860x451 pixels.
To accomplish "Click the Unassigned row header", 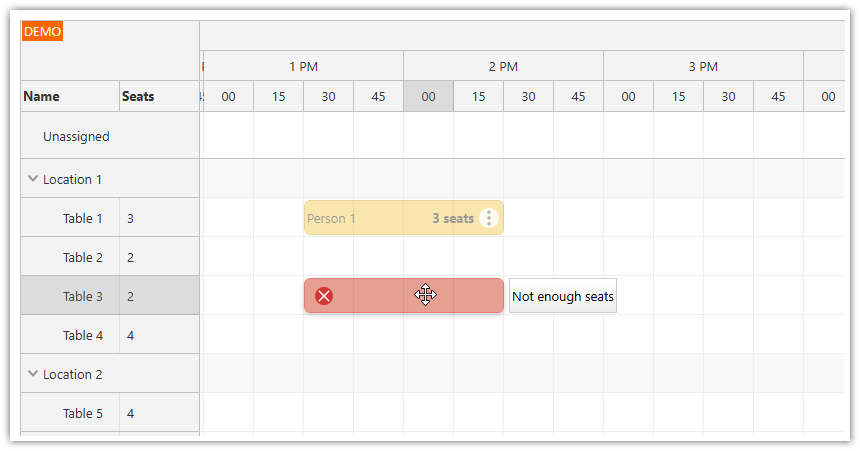I will coord(76,136).
